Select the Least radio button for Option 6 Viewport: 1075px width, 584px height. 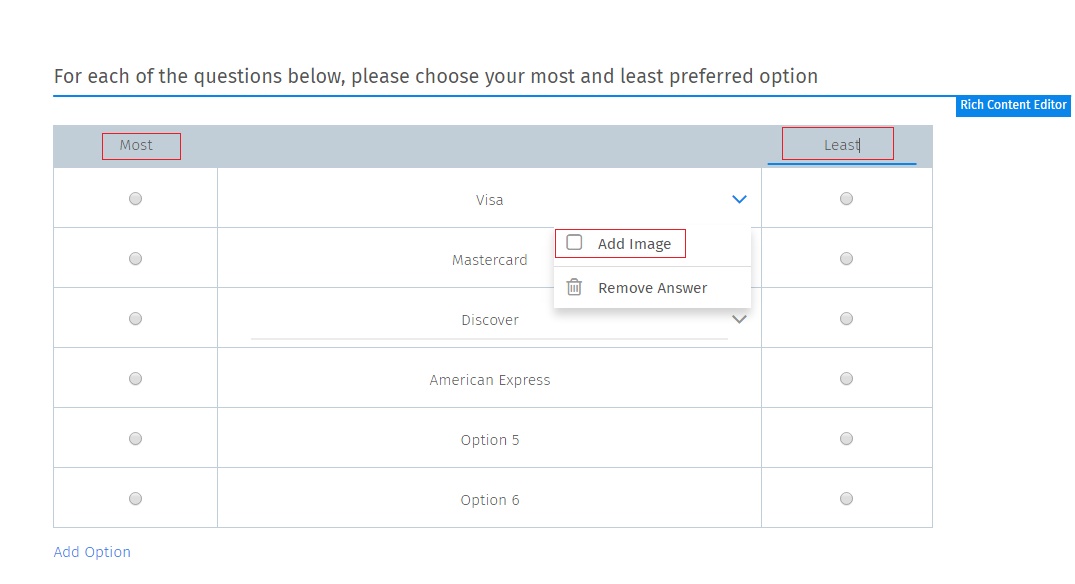pyautogui.click(x=846, y=498)
